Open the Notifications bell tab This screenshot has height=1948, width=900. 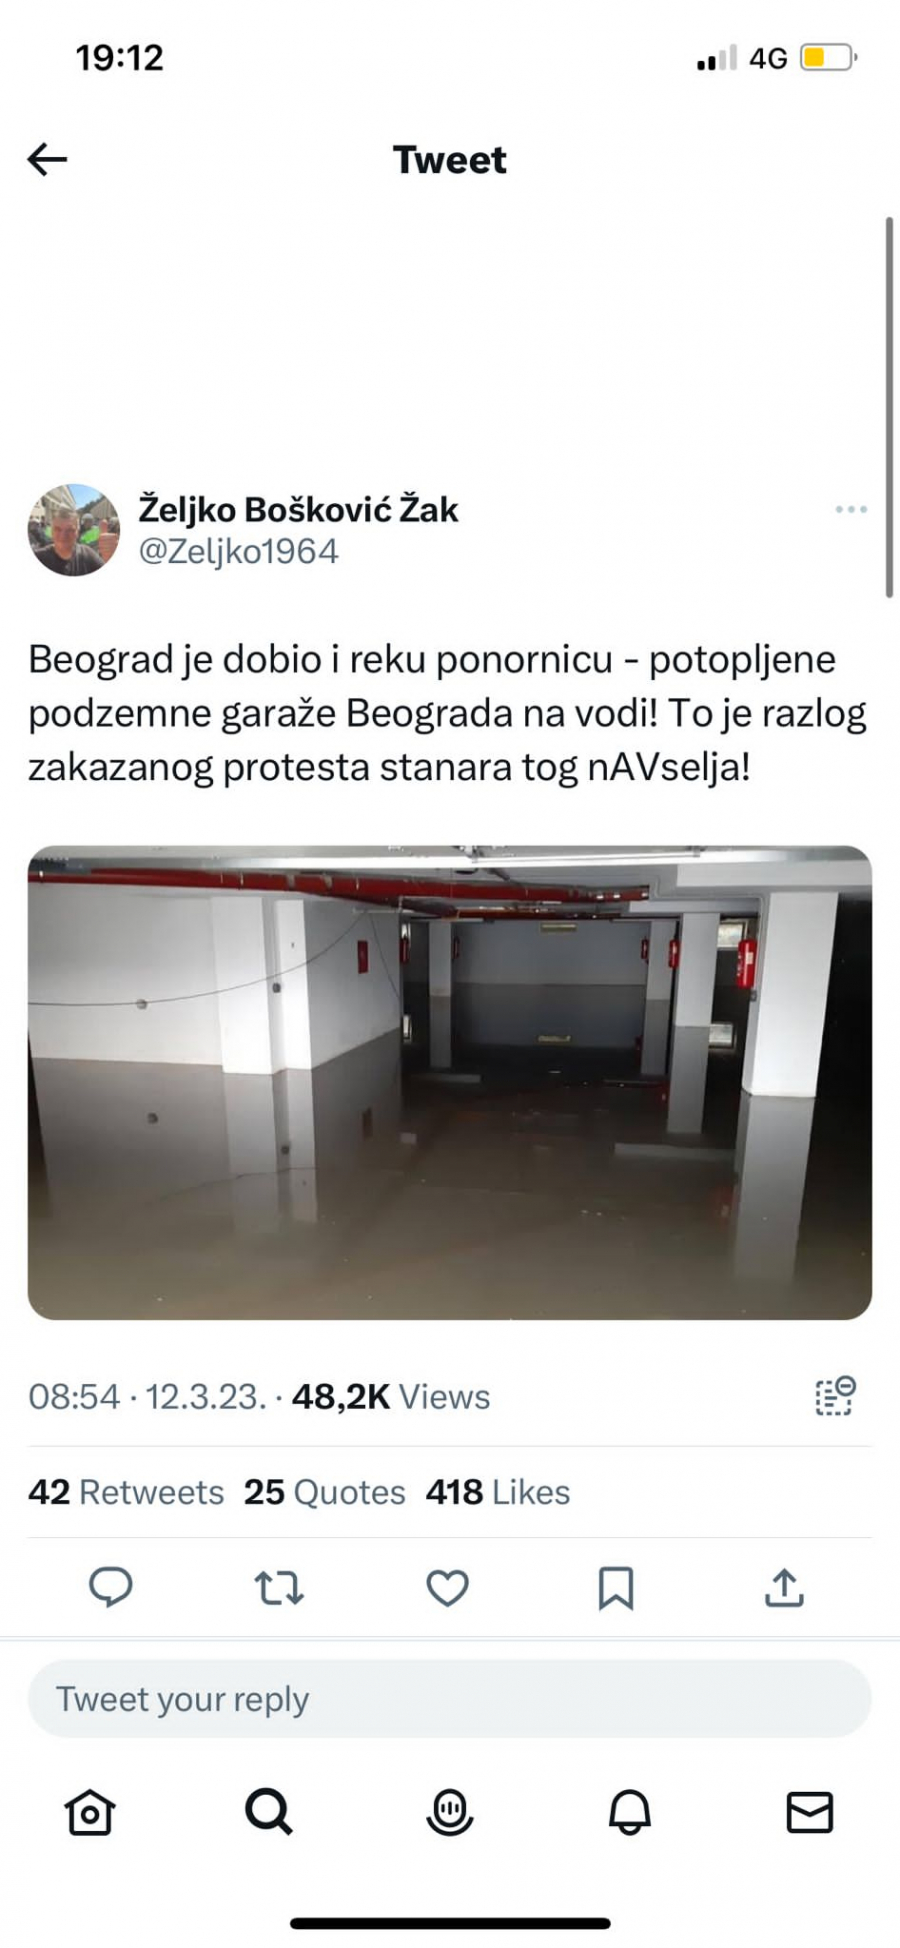[x=630, y=1812]
